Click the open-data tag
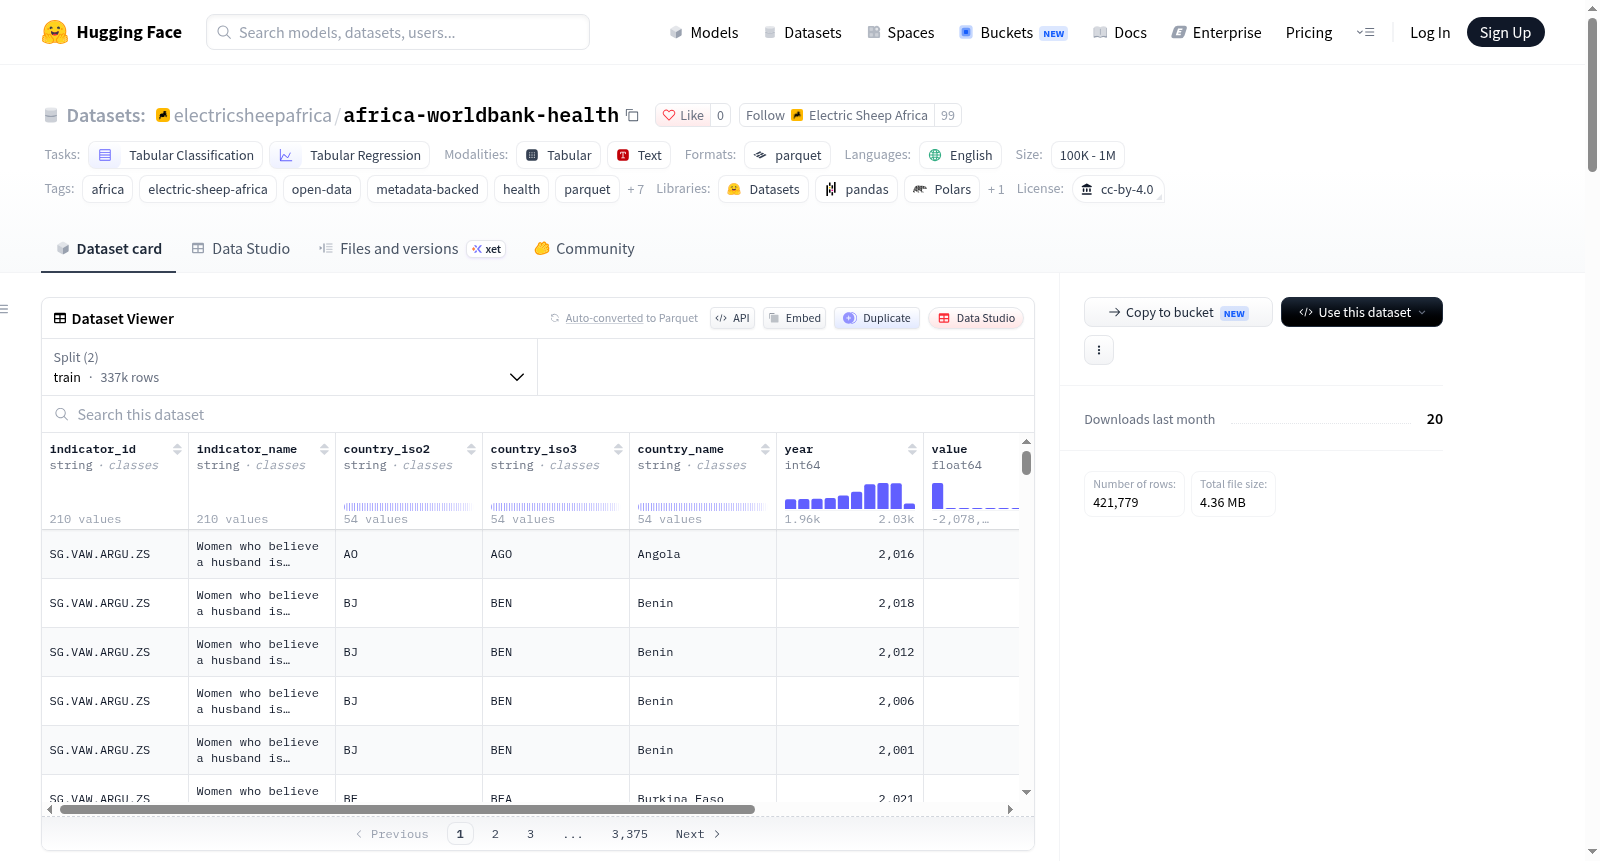1600x861 pixels. tap(321, 189)
